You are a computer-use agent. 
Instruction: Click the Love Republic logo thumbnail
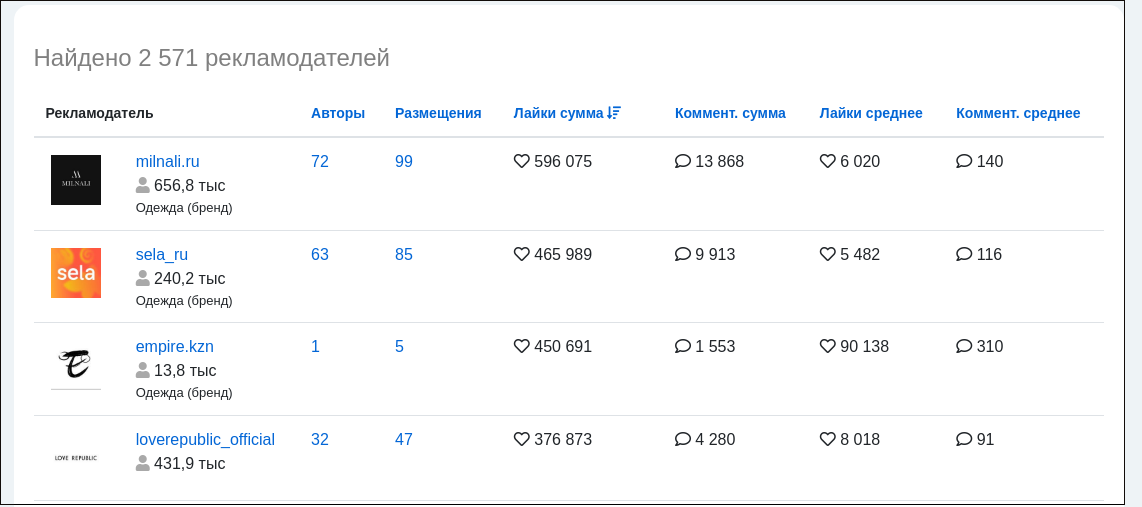(76, 458)
